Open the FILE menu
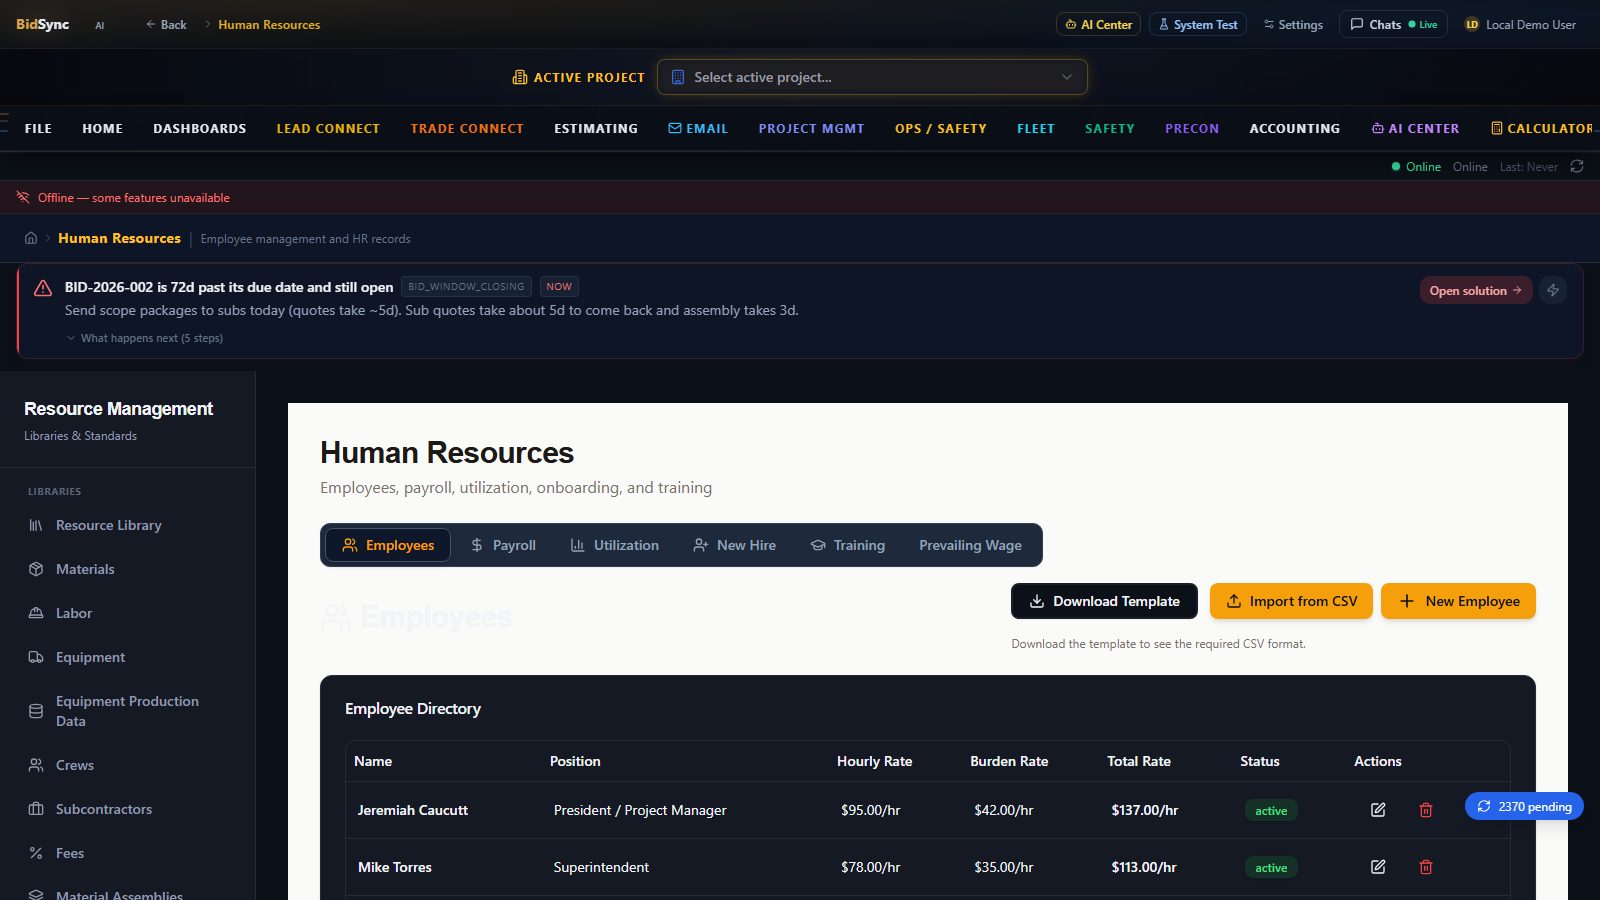The image size is (1600, 900). pos(38,128)
